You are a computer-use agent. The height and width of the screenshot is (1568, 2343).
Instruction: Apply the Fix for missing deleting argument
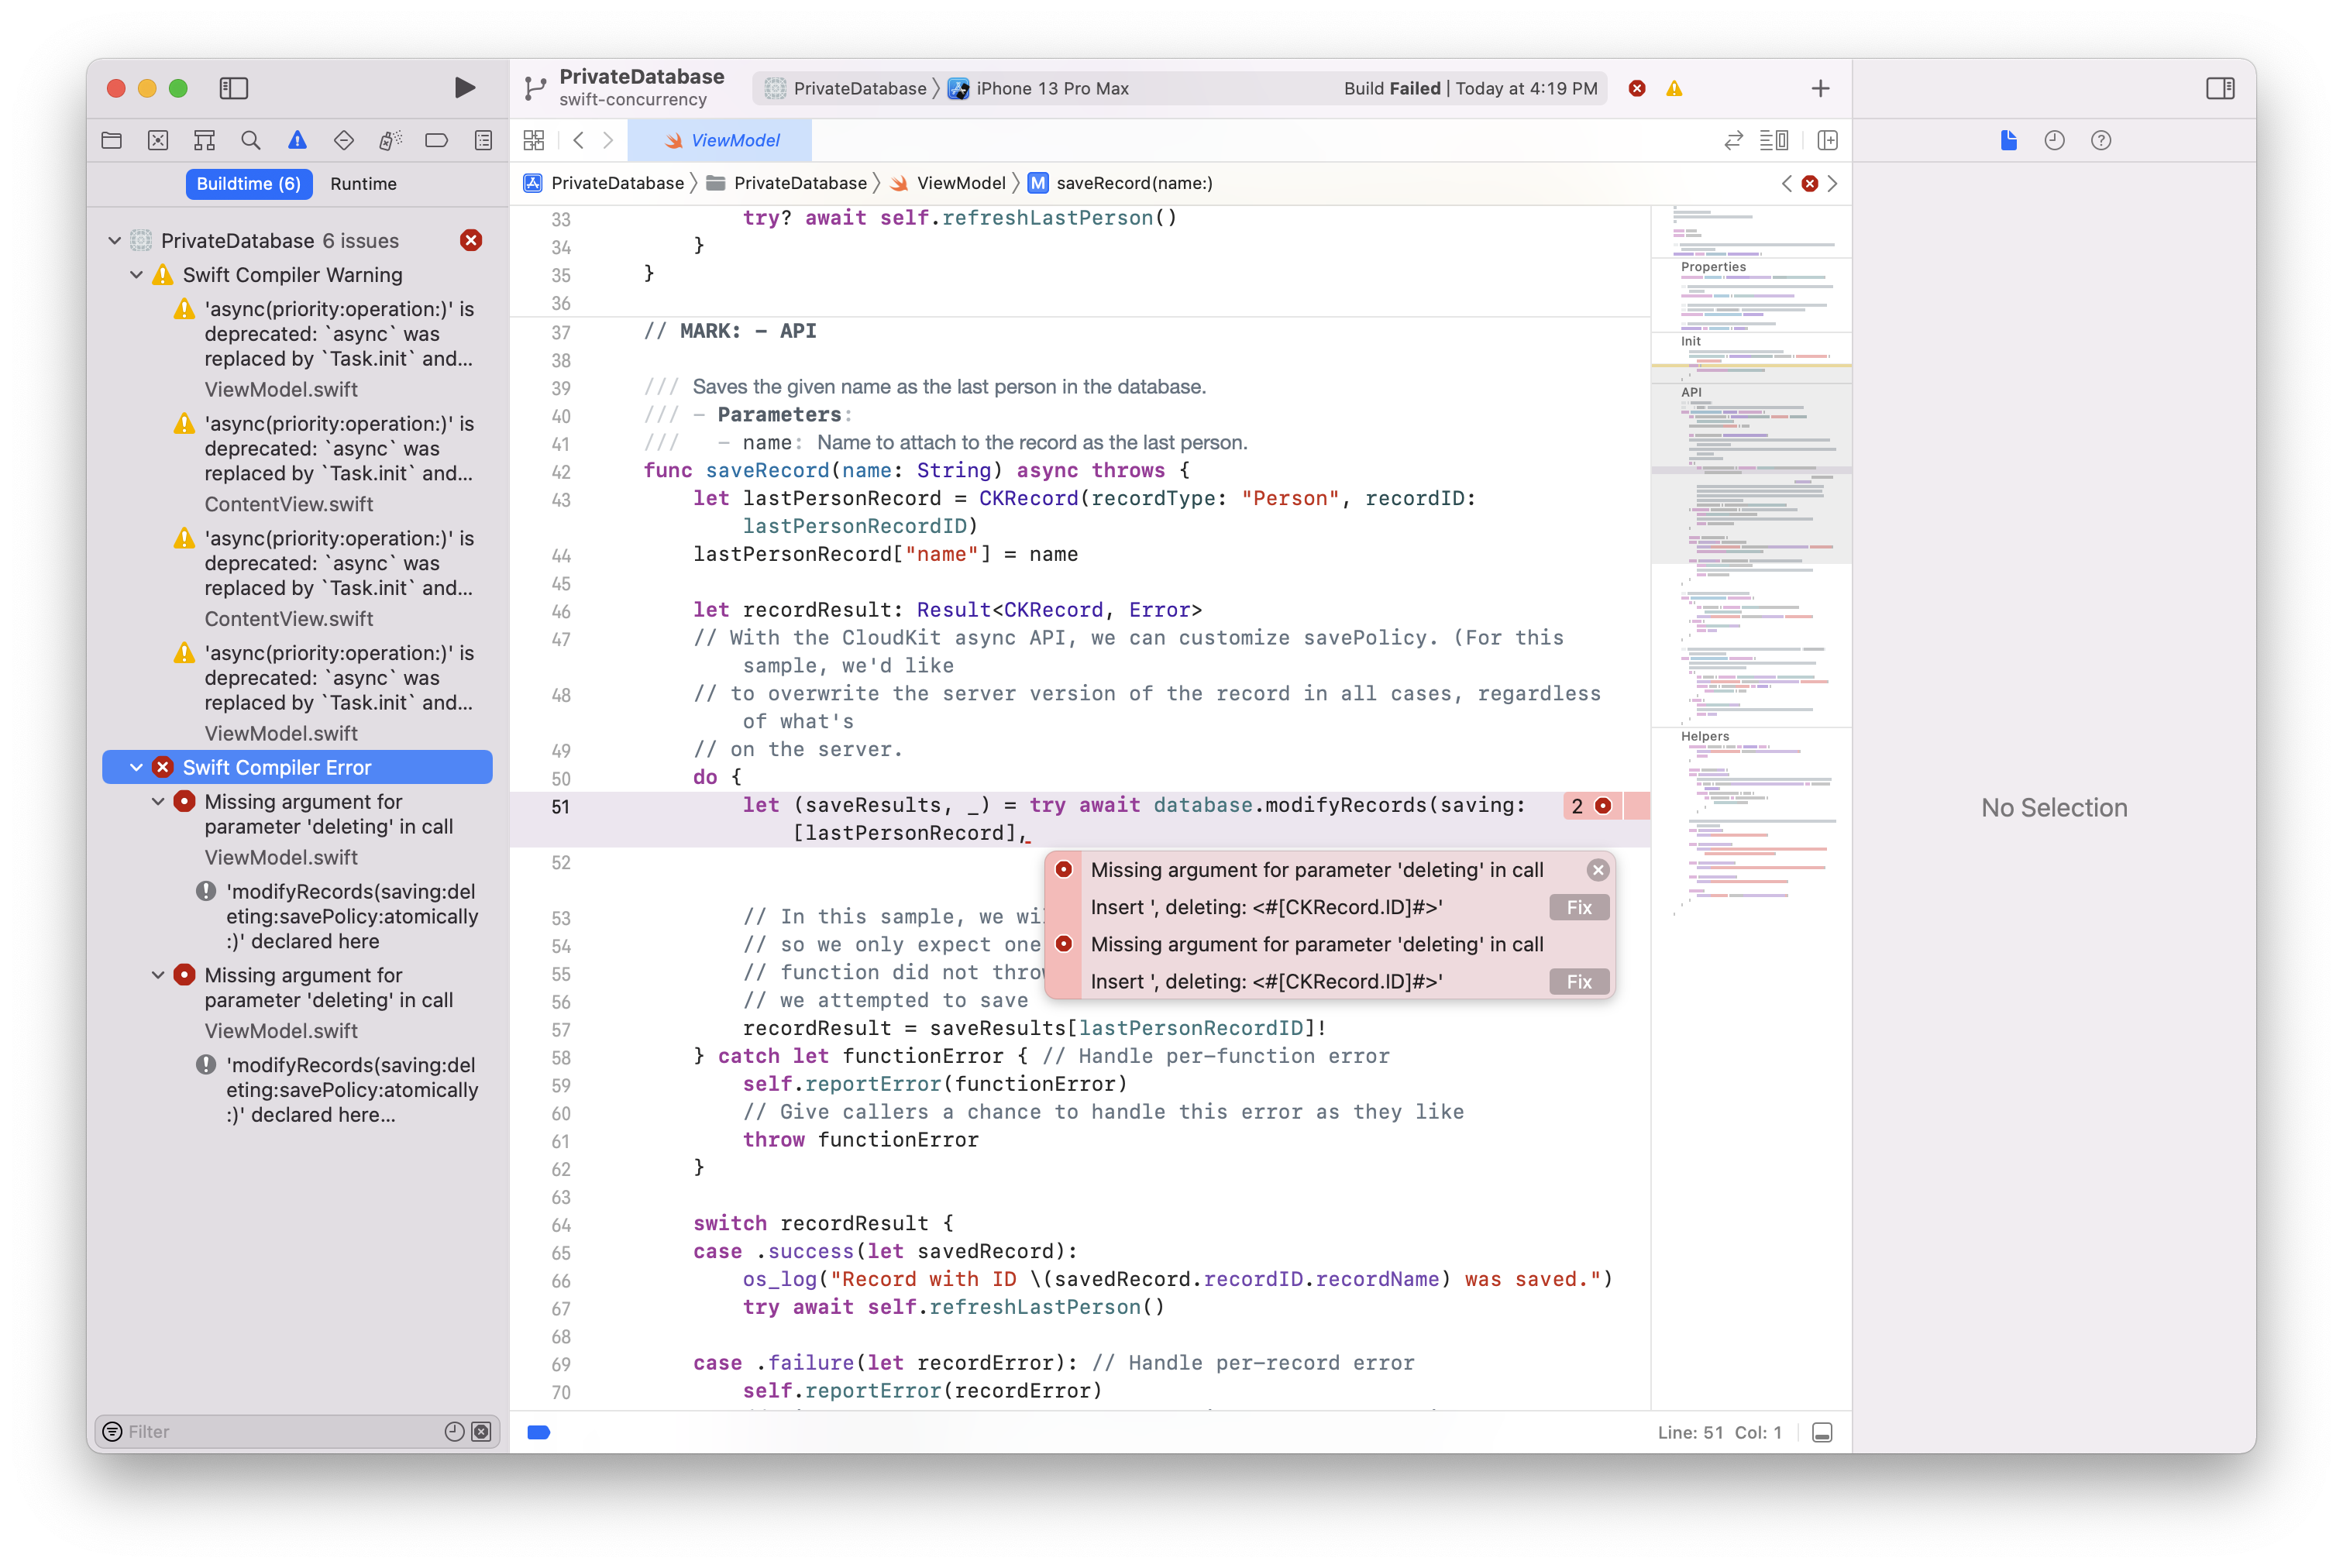point(1578,907)
